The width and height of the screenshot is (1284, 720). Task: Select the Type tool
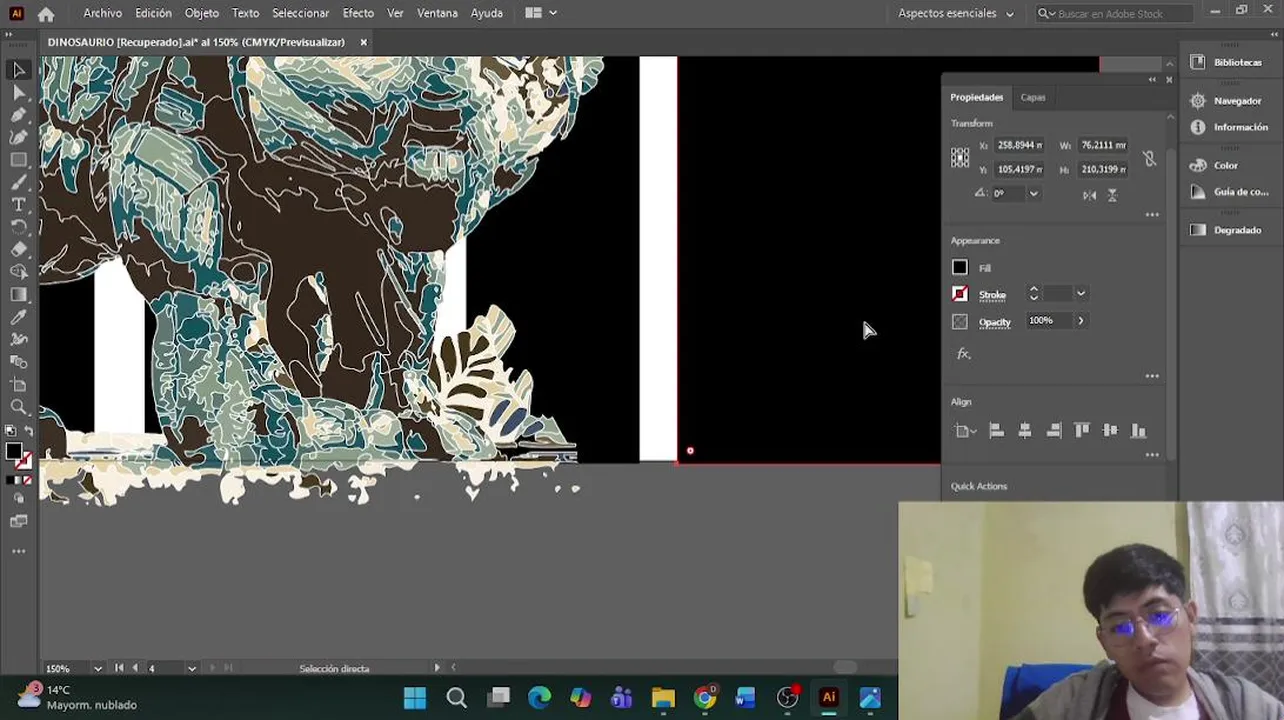[x=18, y=205]
